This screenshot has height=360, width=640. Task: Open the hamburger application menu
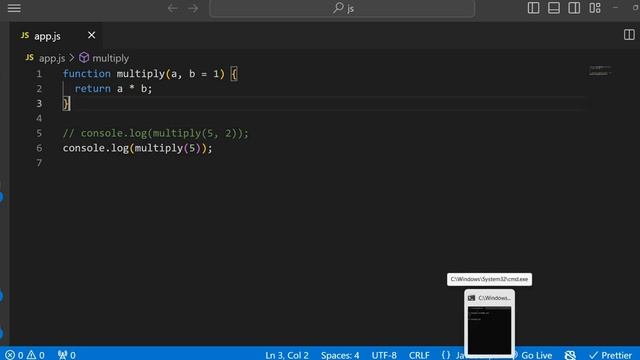click(x=14, y=8)
